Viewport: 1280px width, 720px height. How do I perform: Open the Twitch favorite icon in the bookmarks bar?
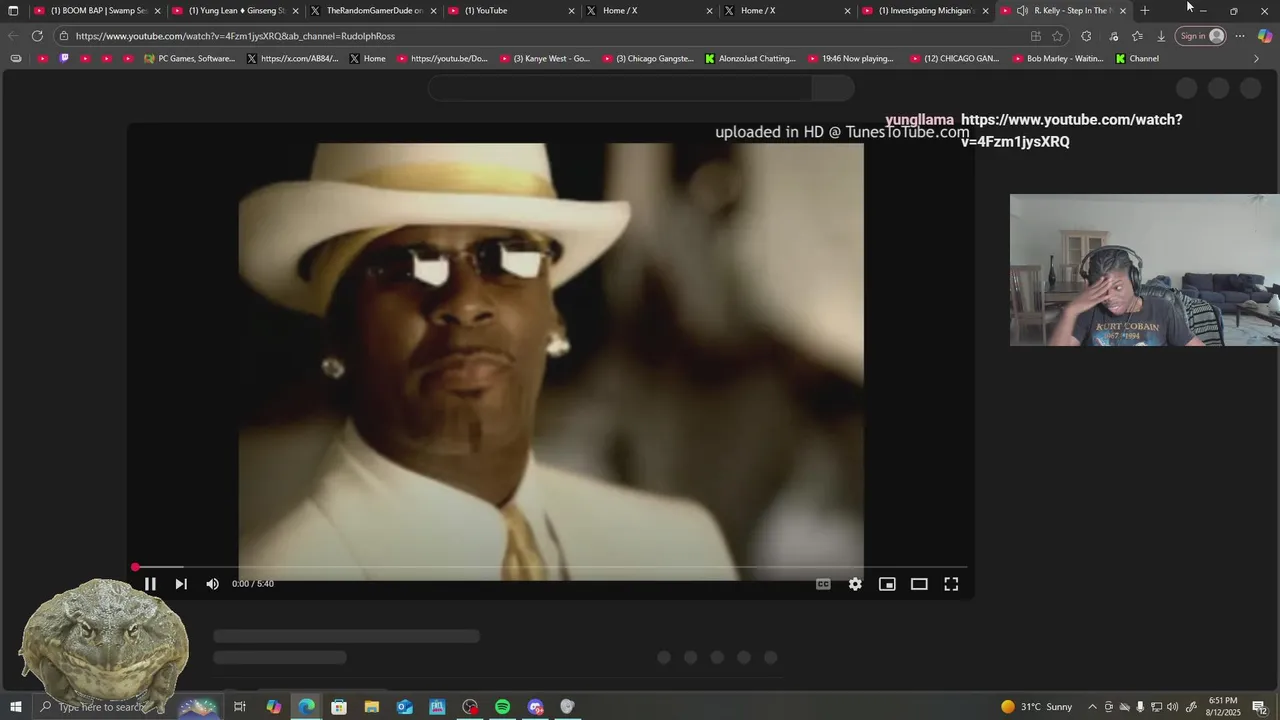point(64,58)
